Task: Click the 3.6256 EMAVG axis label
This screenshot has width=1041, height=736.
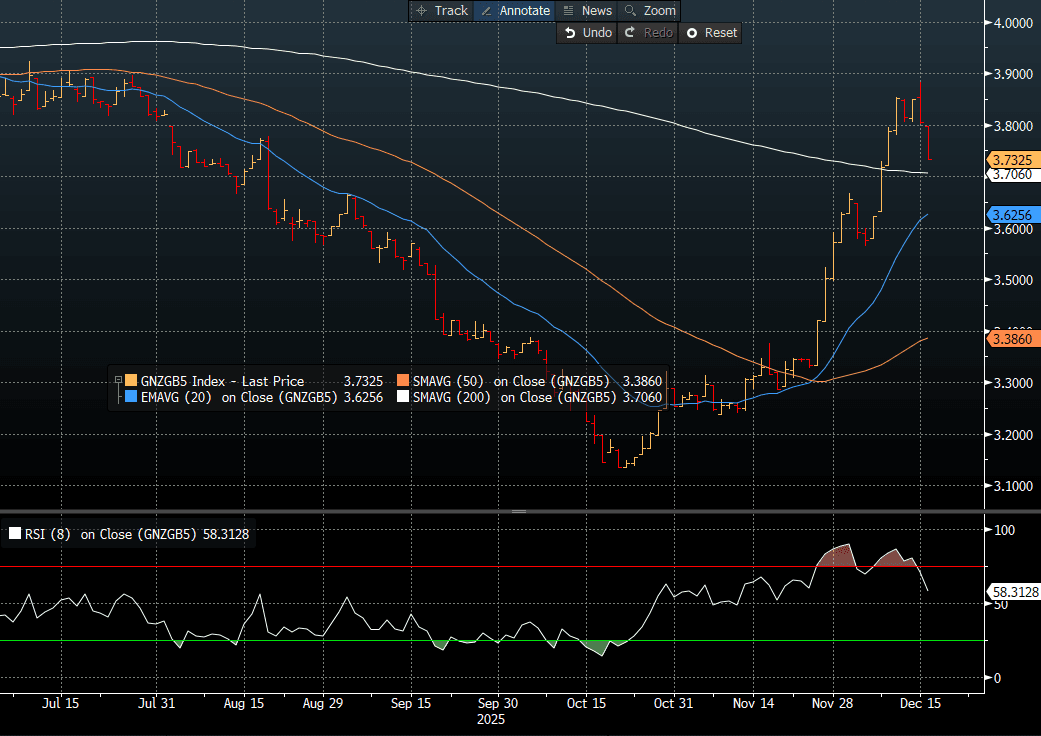Action: [1011, 215]
